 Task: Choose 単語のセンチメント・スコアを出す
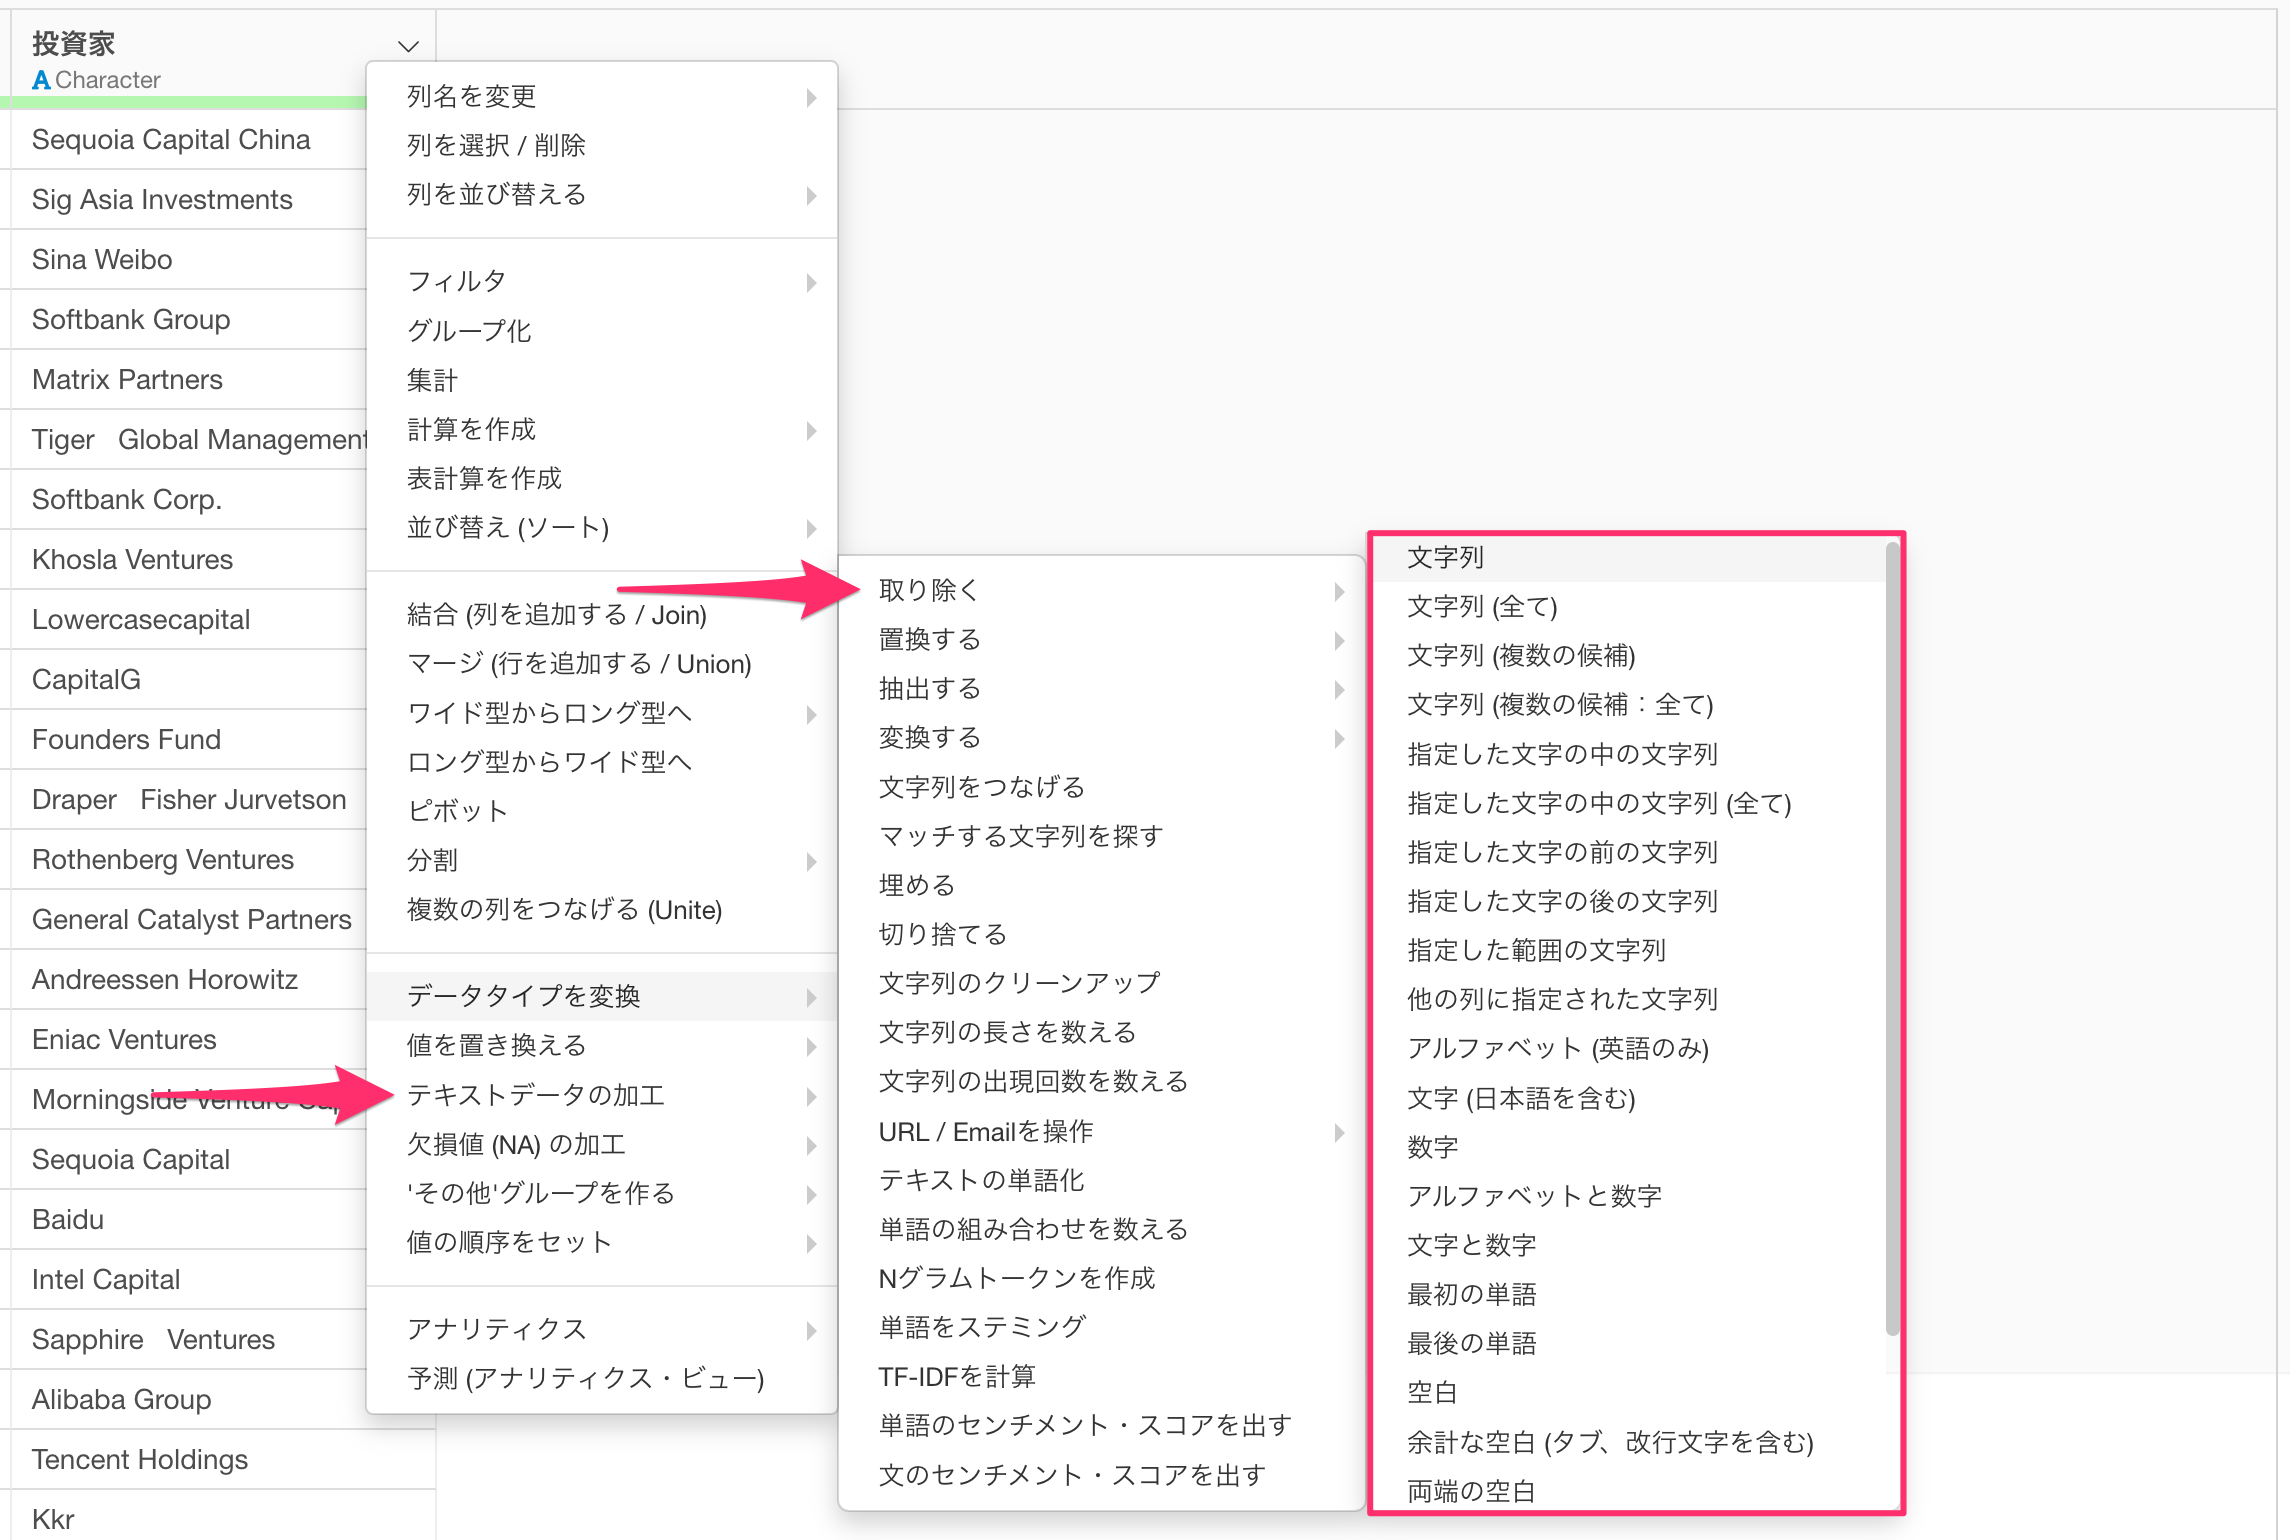(x=1102, y=1425)
